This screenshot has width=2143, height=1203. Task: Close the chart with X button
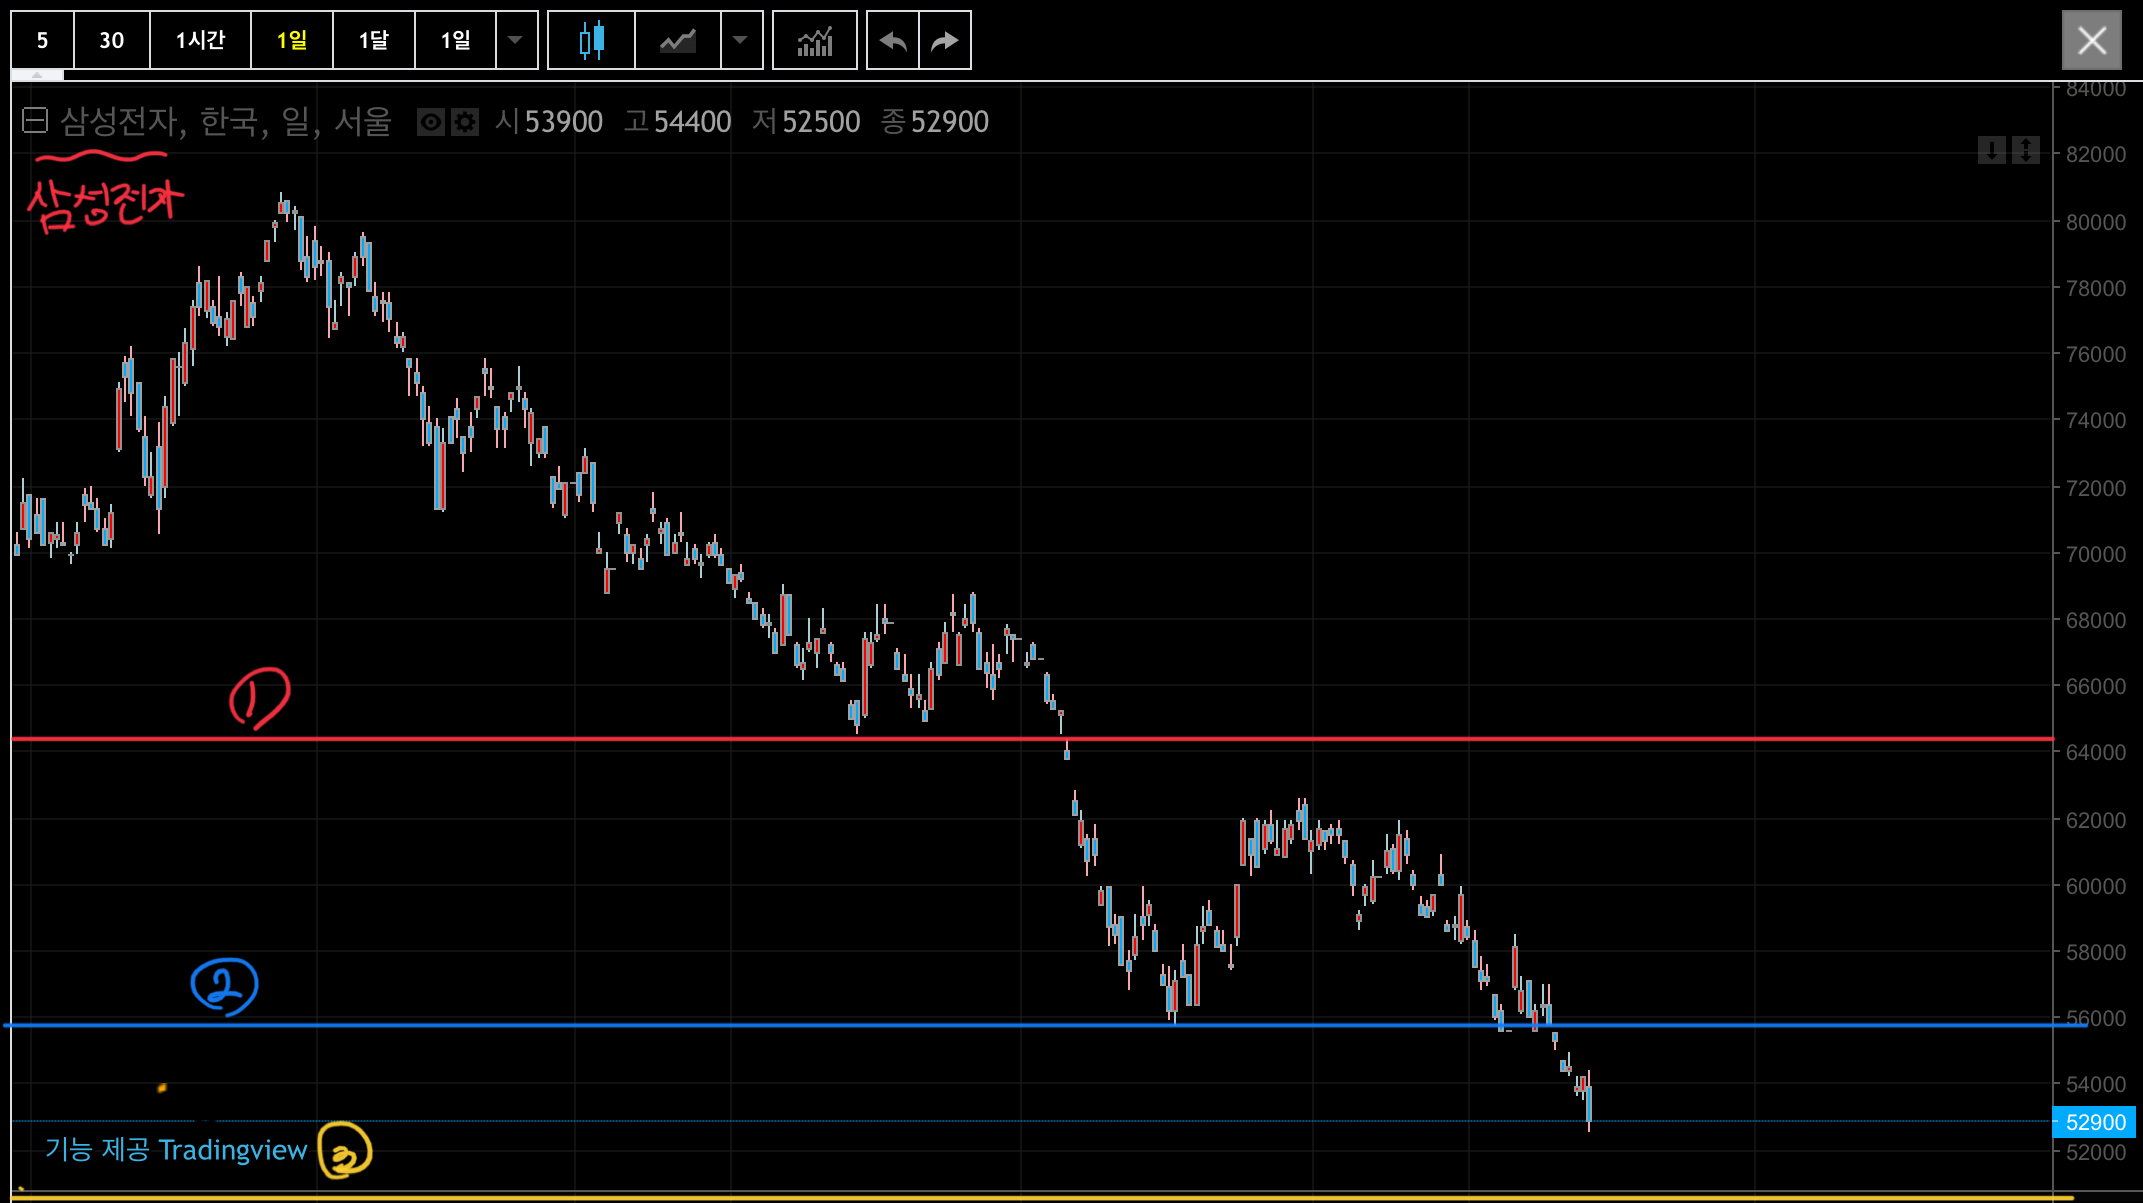(x=2091, y=40)
